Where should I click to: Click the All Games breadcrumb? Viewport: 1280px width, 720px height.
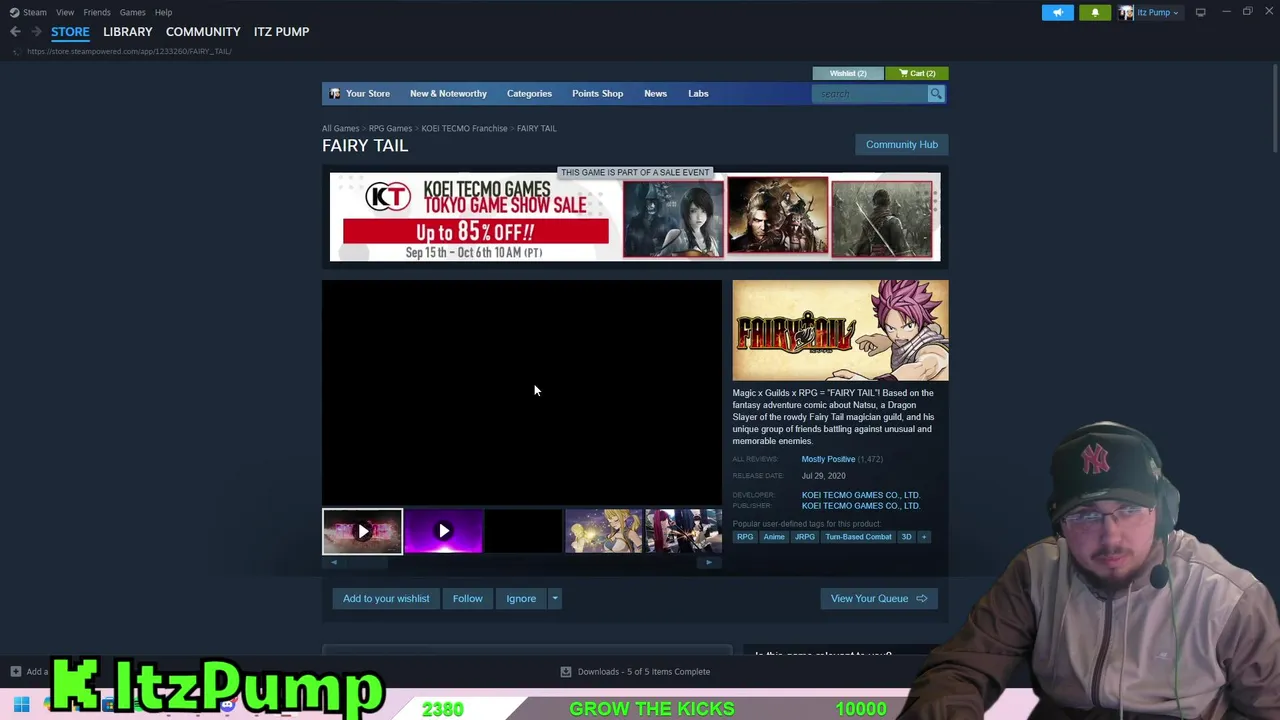[x=340, y=128]
